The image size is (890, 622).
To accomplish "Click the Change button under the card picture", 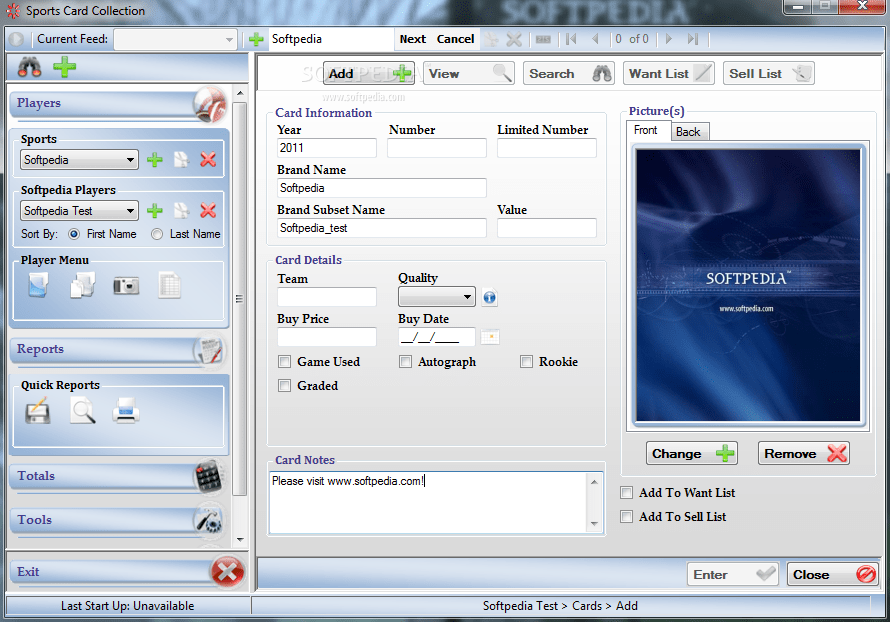I will click(x=691, y=453).
